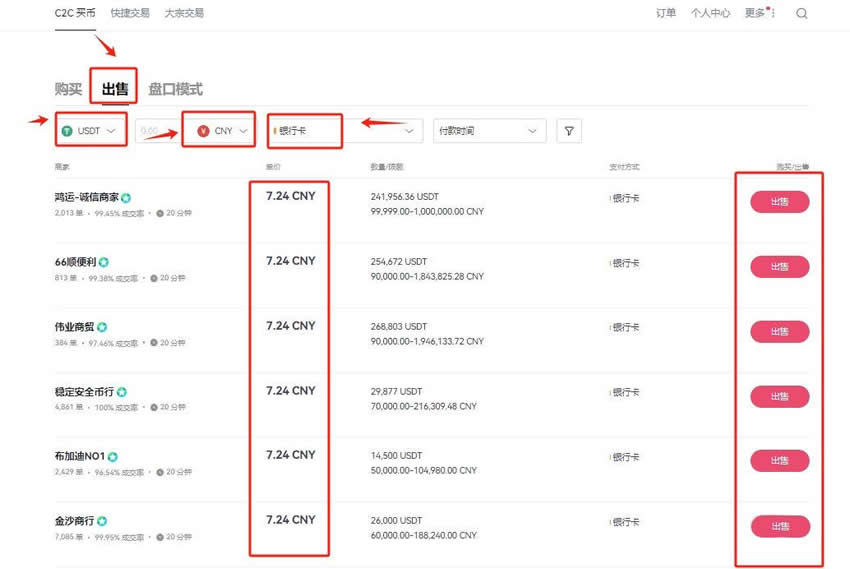The height and width of the screenshot is (569, 850).
Task: Click 出售 button for 布加迪NO1
Action: pos(780,461)
